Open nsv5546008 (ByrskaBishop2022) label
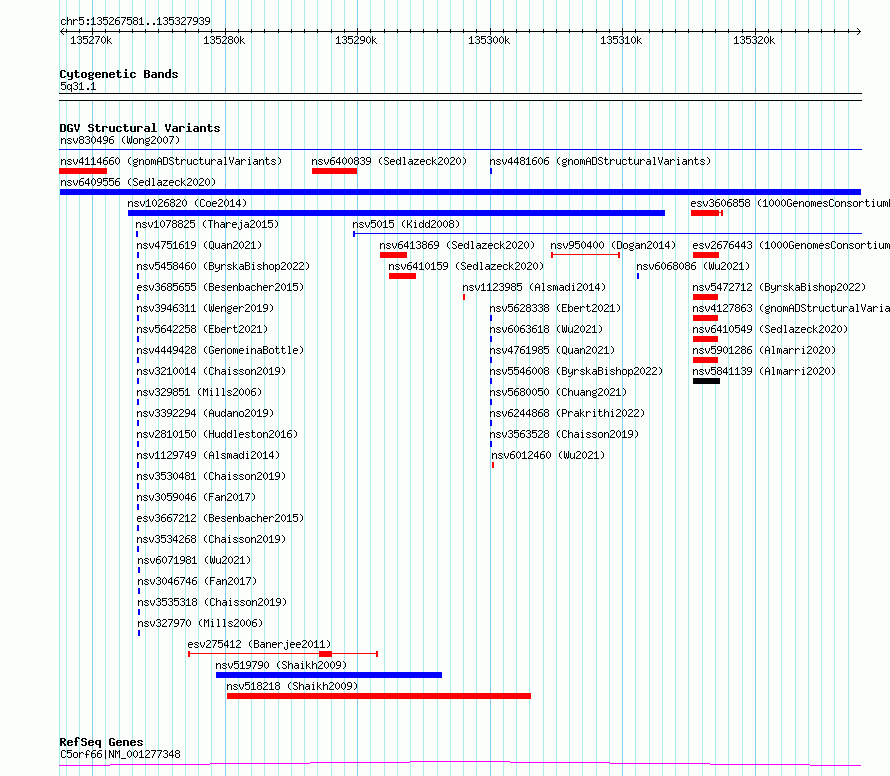The height and width of the screenshot is (776, 890). tap(576, 371)
